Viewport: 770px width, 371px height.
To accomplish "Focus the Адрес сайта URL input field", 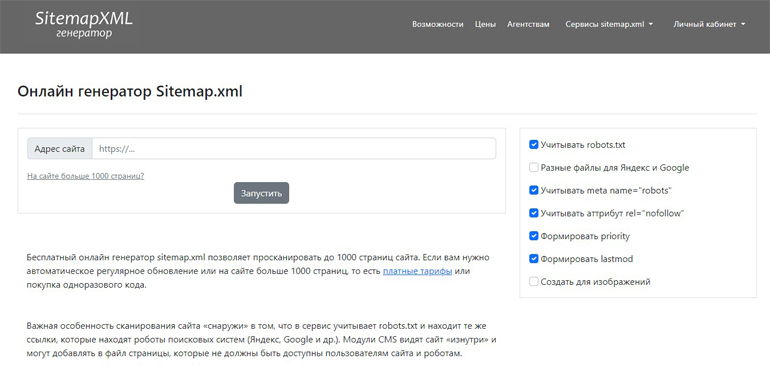I will click(x=294, y=148).
